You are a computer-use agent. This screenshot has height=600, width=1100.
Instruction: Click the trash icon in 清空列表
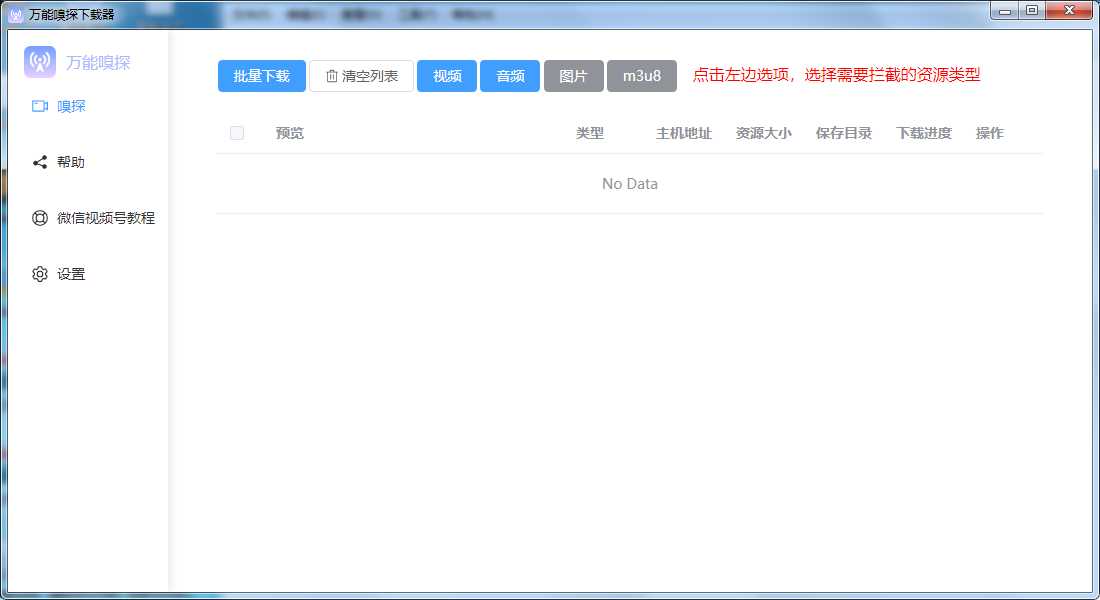332,76
